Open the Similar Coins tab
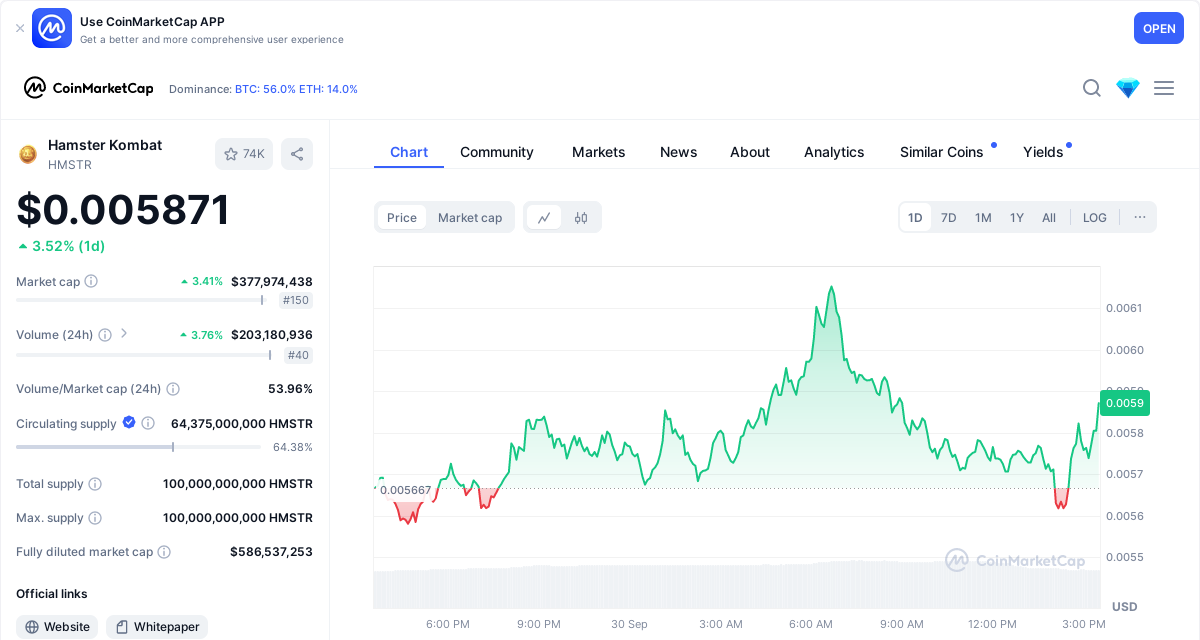This screenshot has width=1200, height=640. [942, 152]
